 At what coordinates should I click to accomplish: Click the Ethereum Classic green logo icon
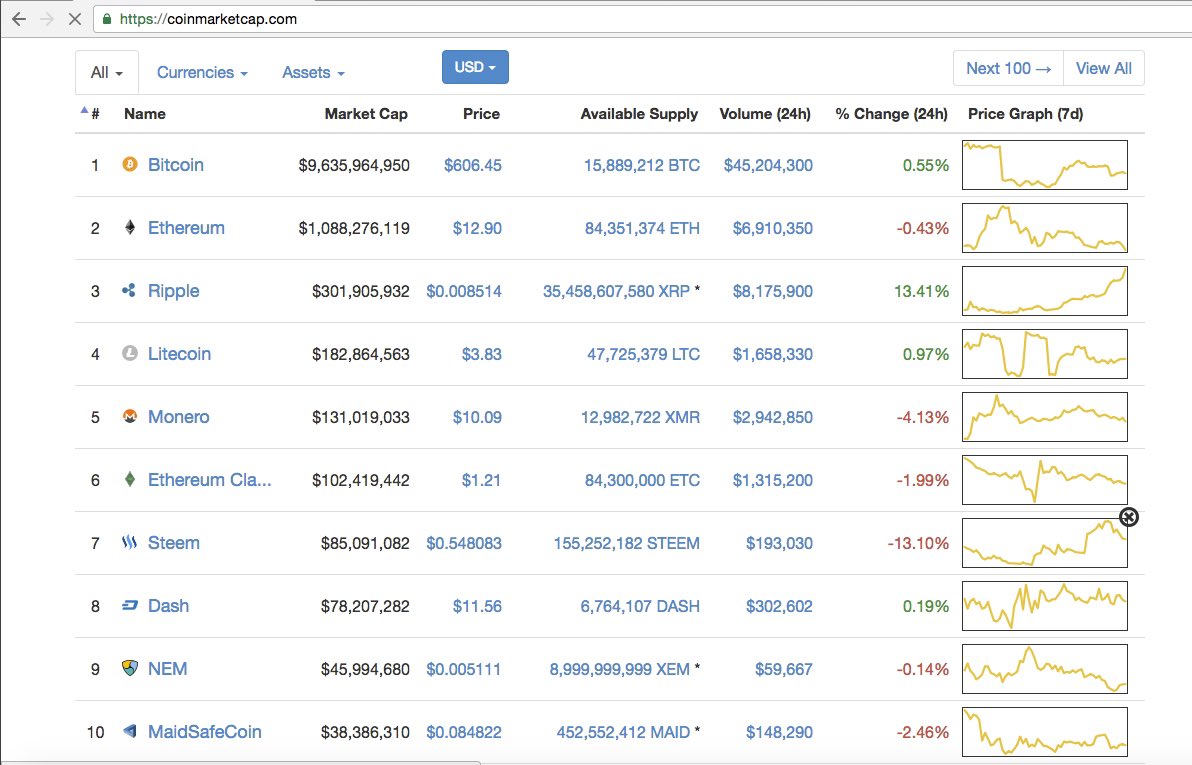tap(130, 480)
